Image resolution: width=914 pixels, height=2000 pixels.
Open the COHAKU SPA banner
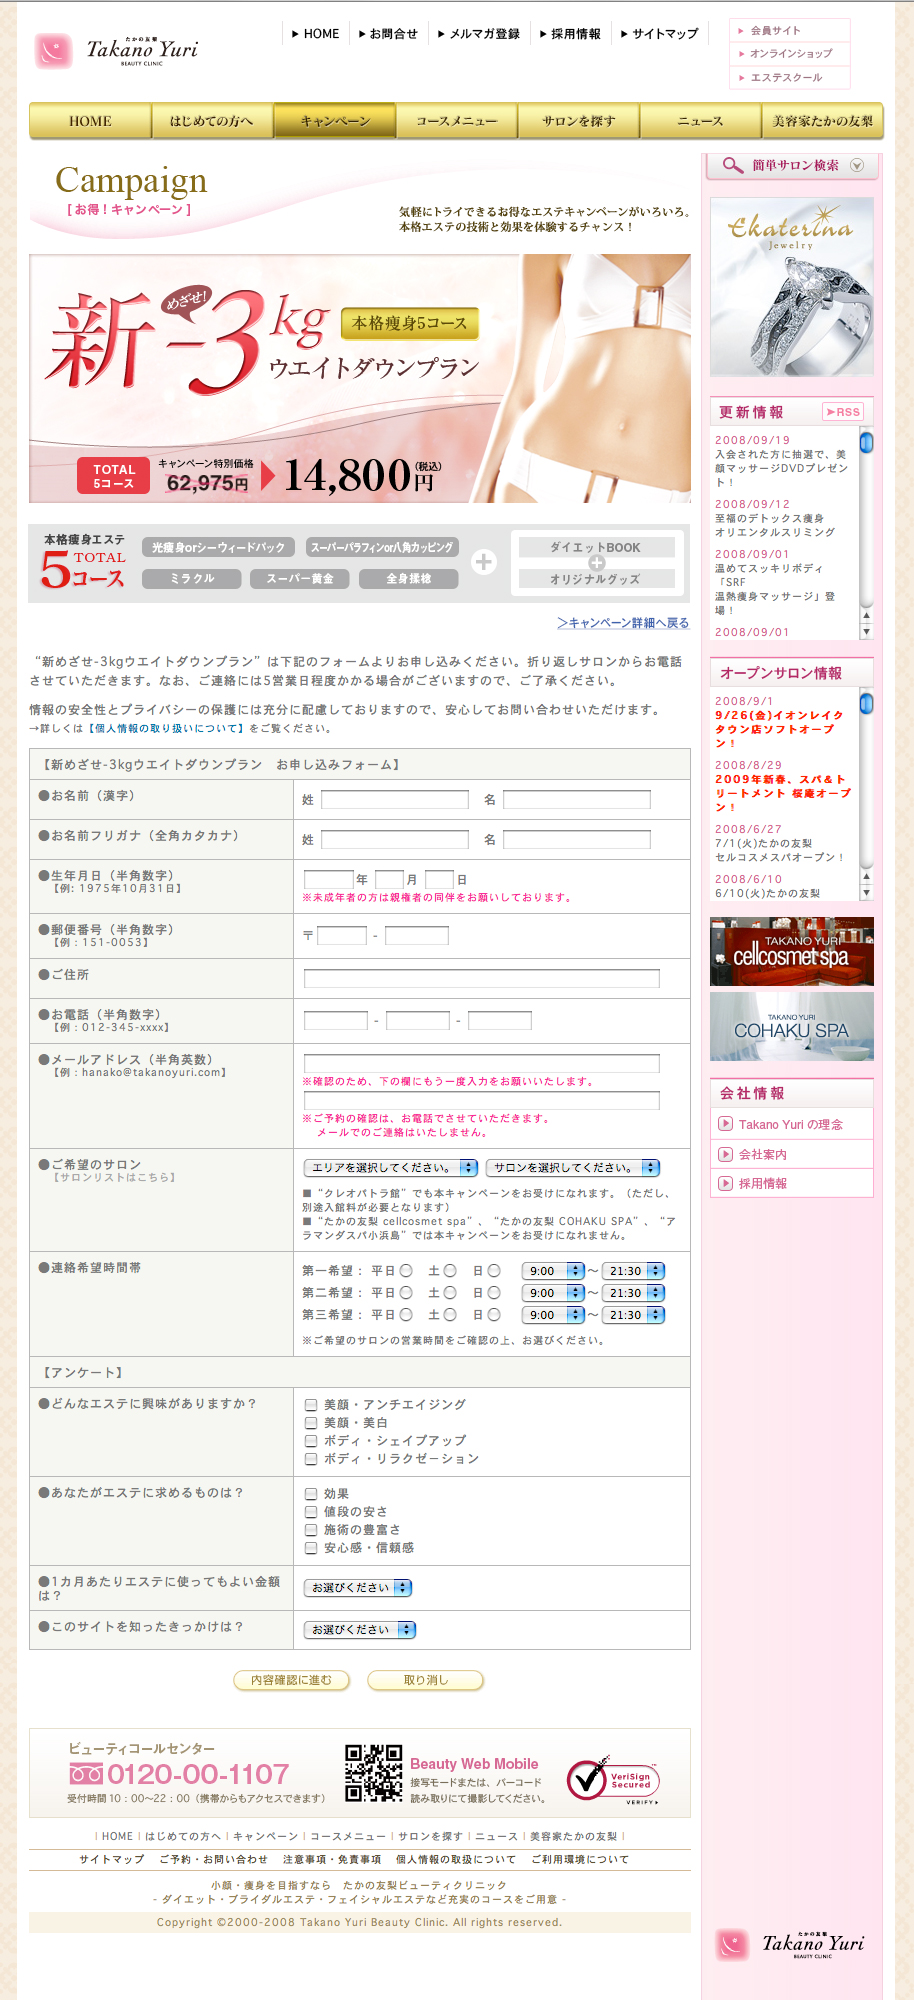(791, 1027)
